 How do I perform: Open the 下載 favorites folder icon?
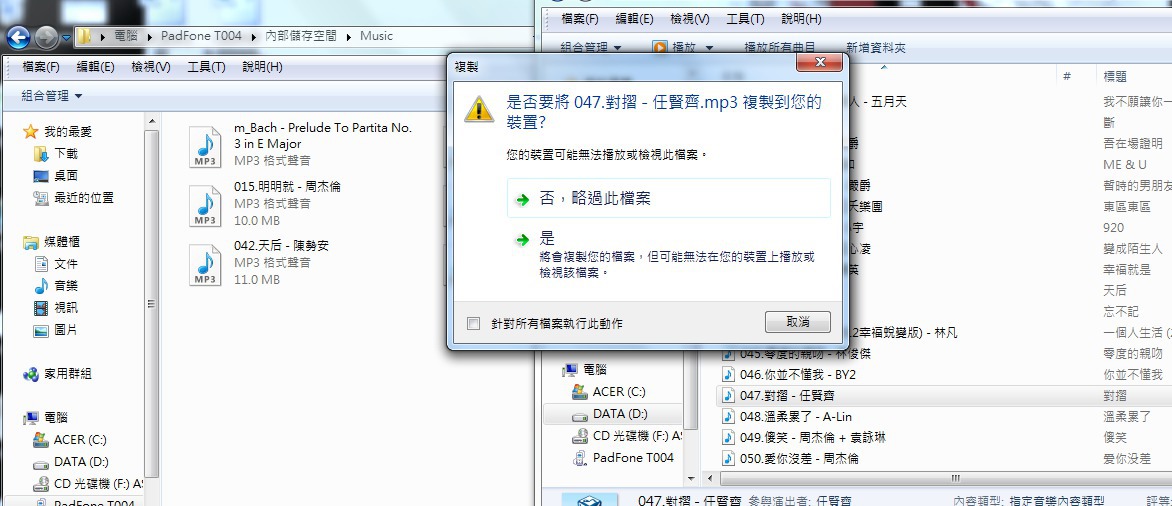point(40,154)
